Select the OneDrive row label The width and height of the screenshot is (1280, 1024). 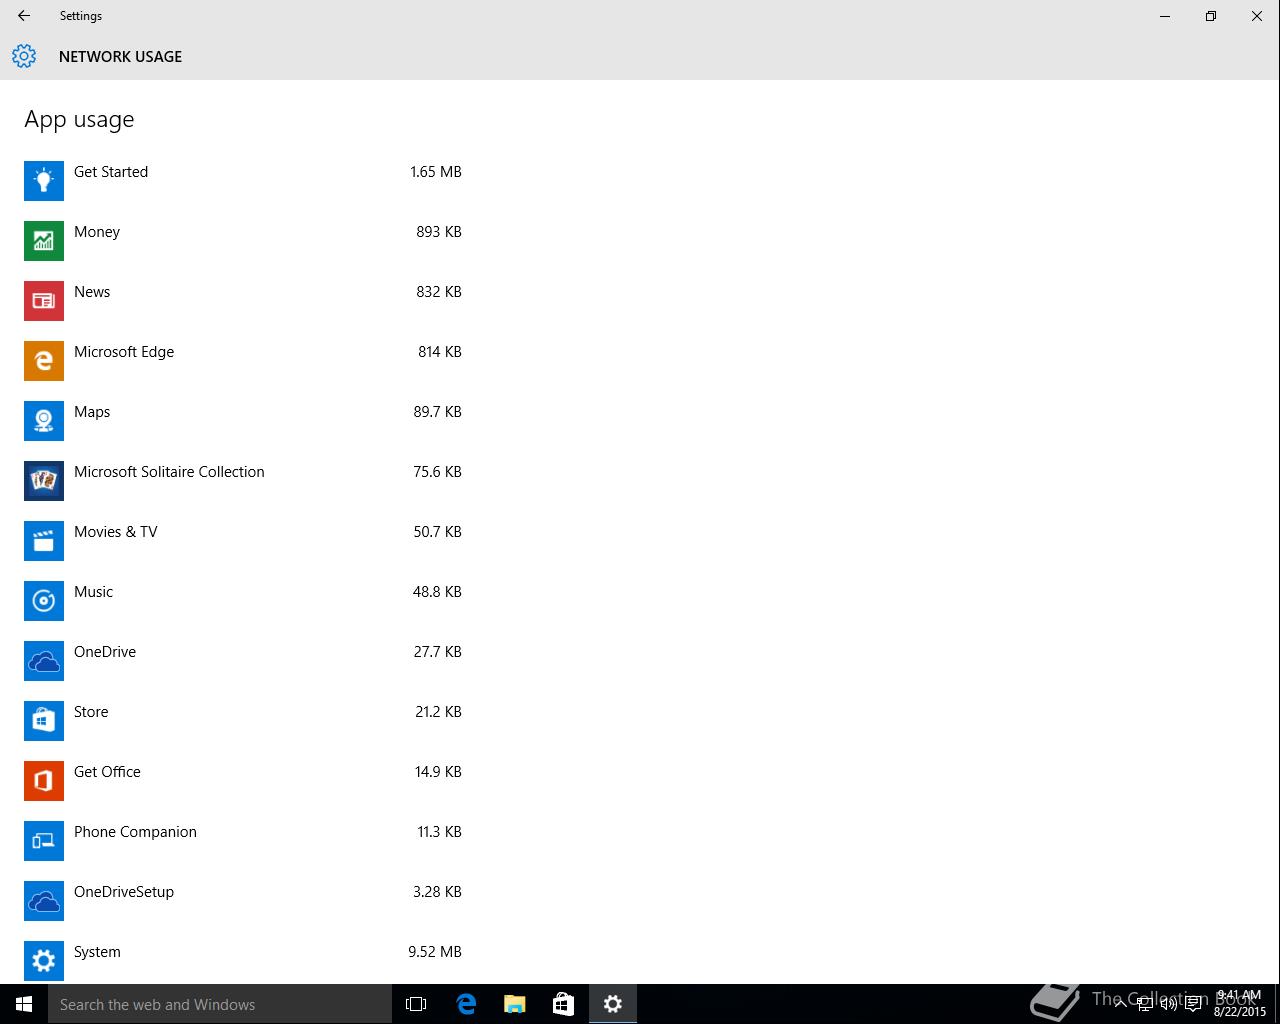pyautogui.click(x=105, y=652)
